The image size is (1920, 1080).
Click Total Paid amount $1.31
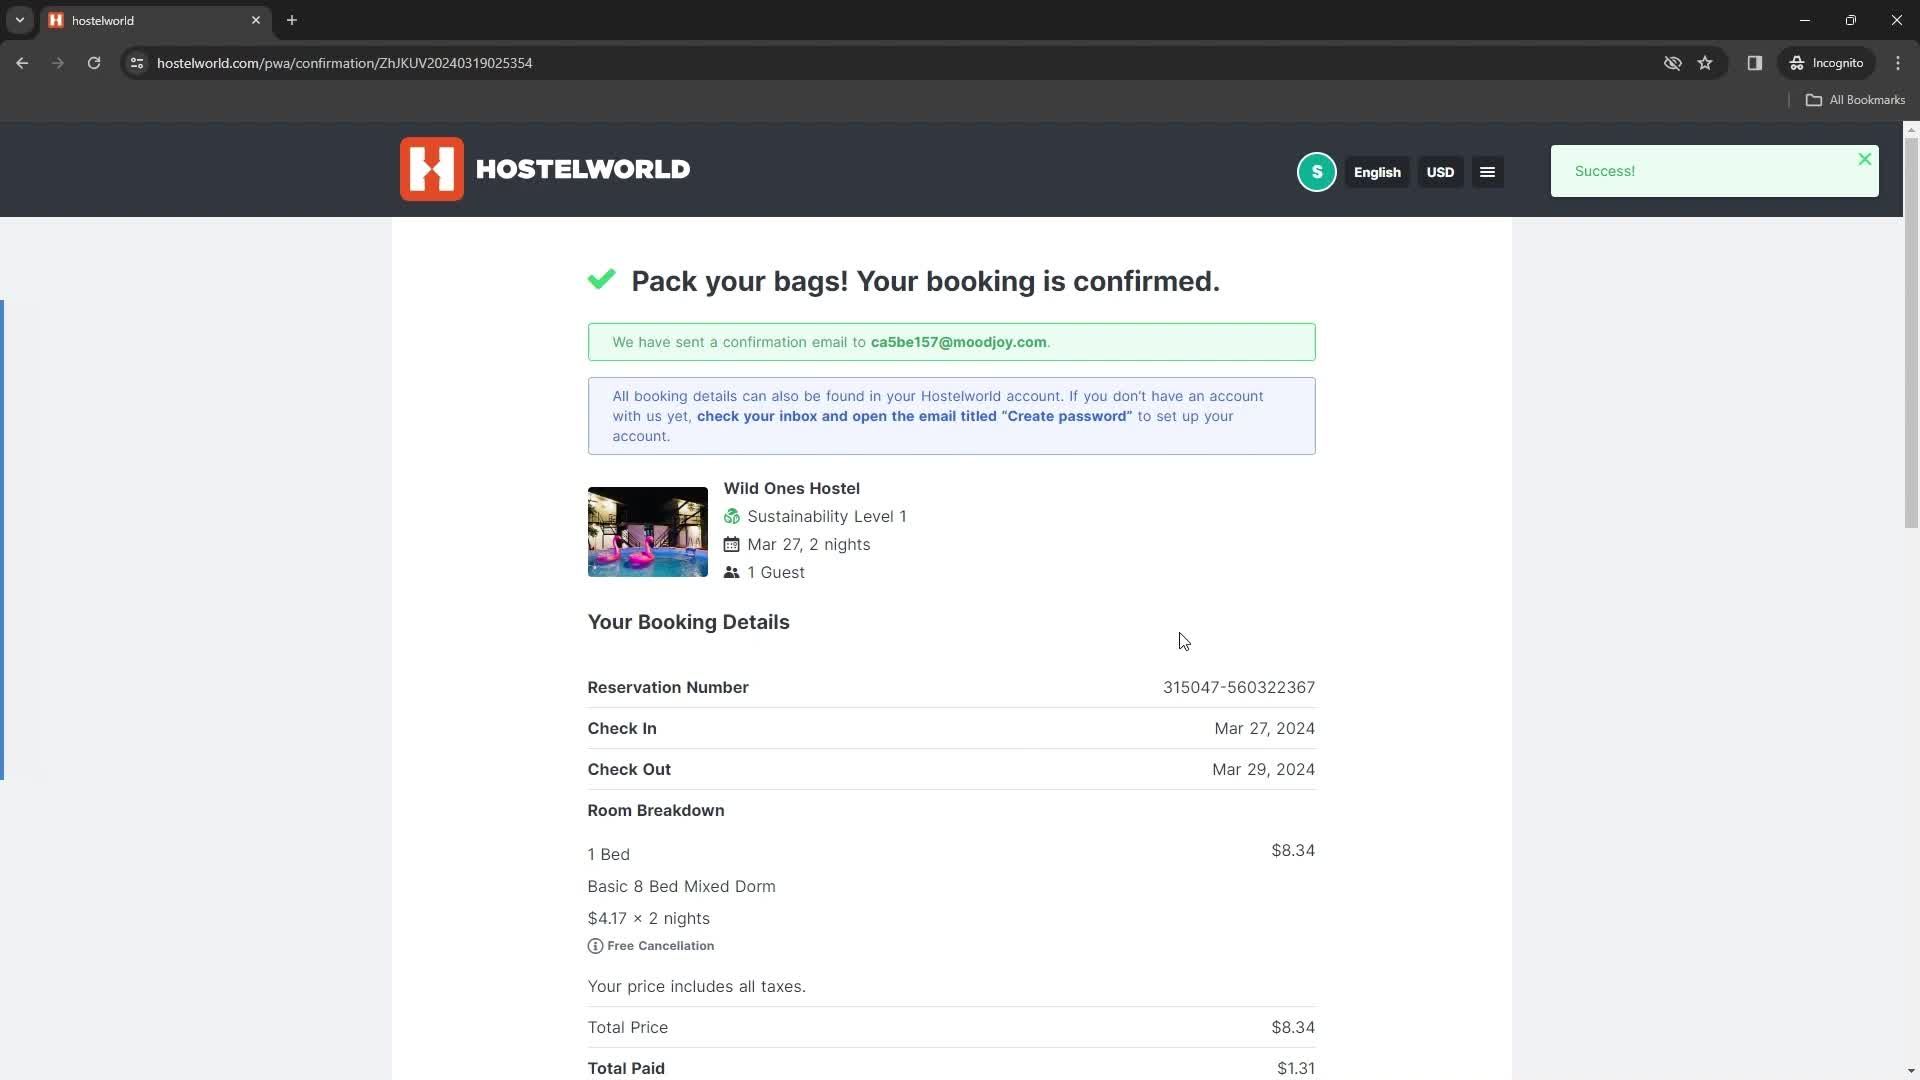click(1296, 1069)
